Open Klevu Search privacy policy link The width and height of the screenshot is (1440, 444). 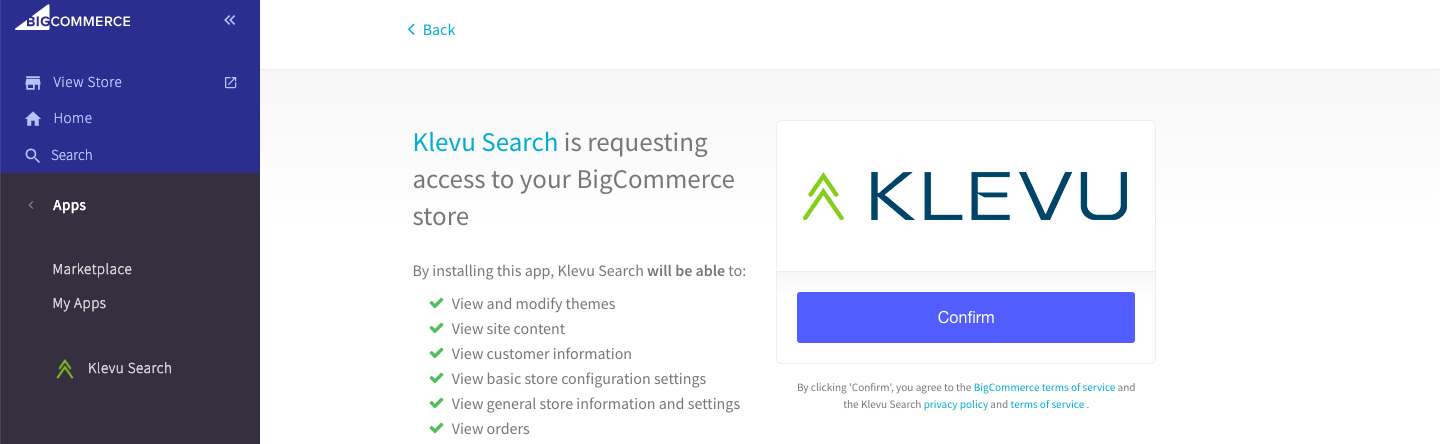click(x=955, y=404)
